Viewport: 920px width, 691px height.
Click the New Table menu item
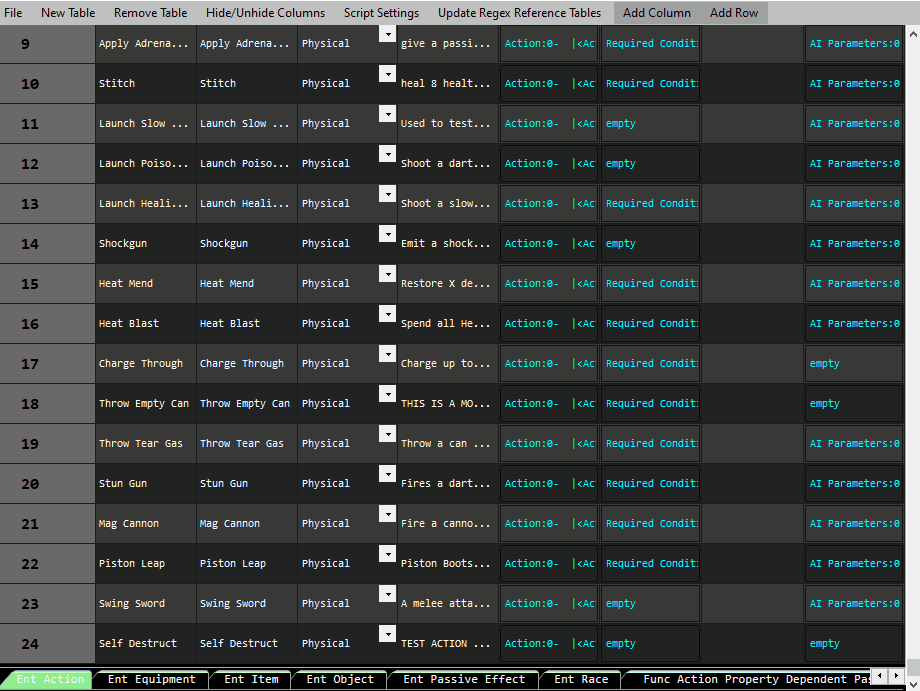[68, 13]
